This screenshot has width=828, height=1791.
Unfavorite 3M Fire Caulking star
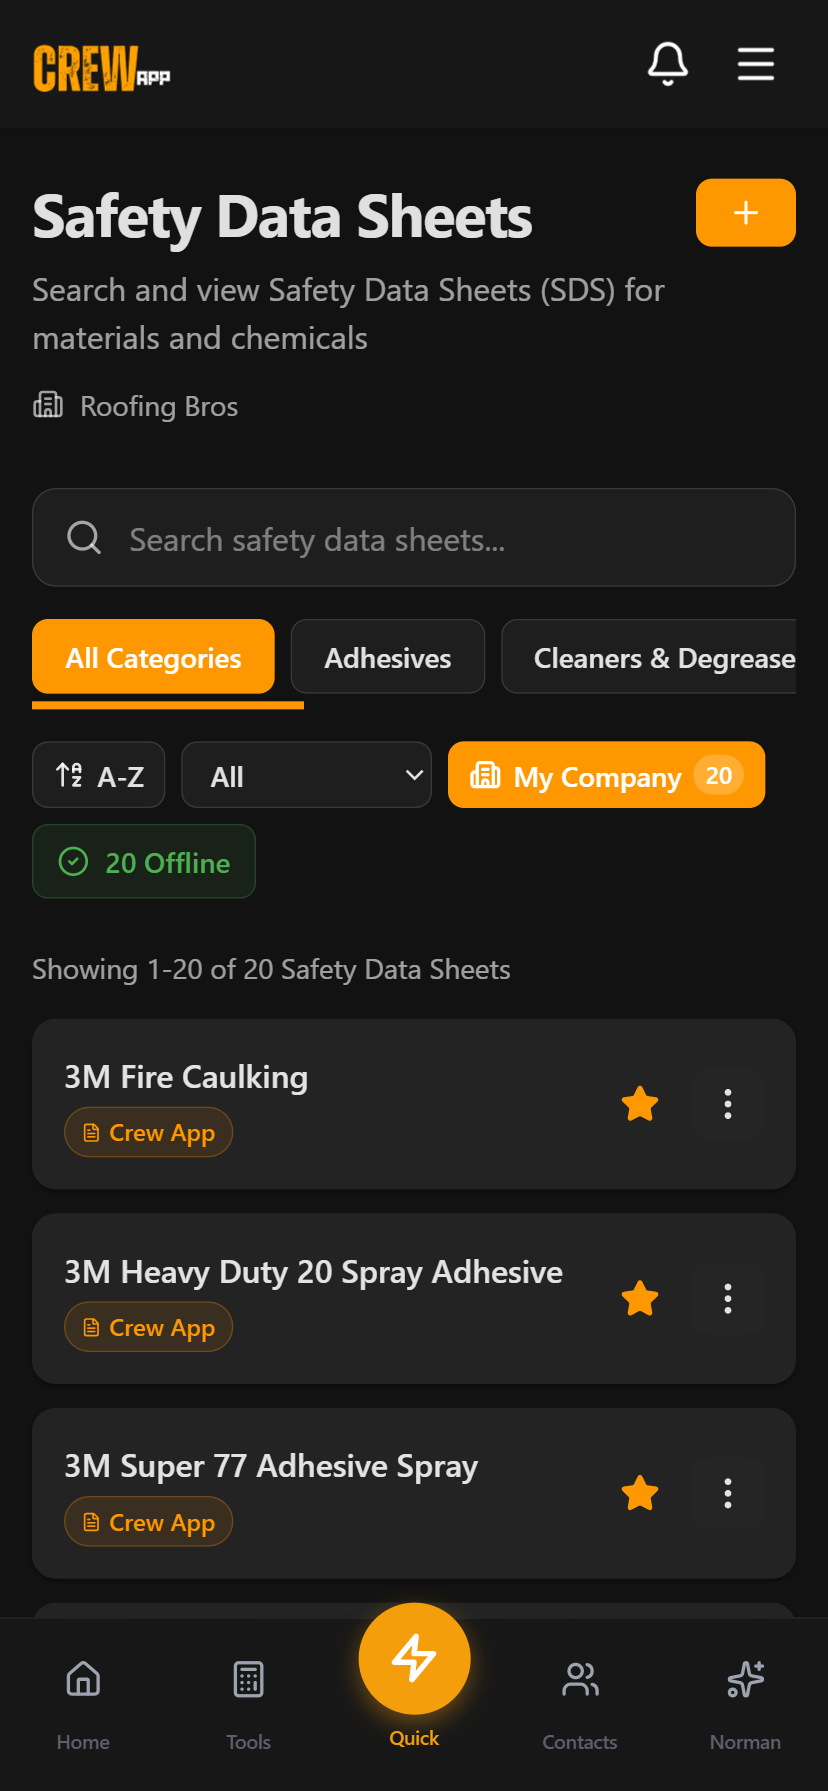pos(640,1104)
